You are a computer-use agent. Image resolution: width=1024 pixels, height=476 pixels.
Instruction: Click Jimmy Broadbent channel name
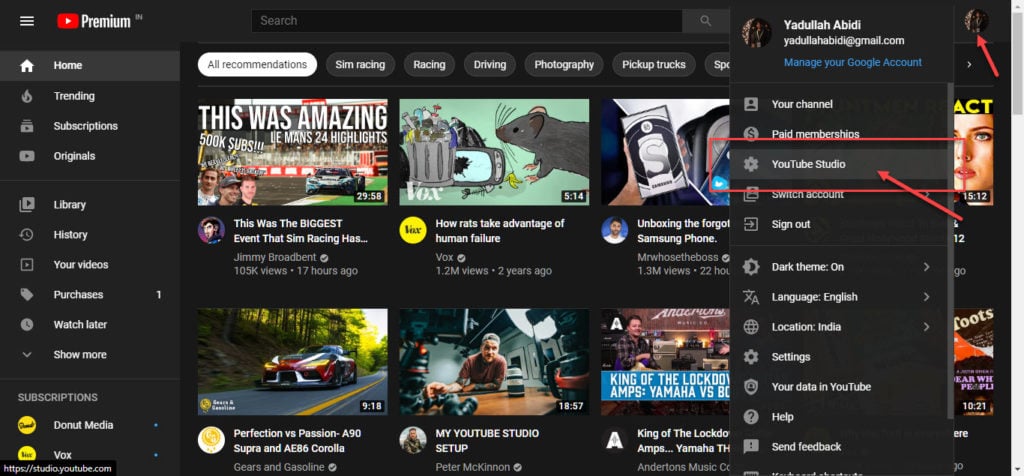(275, 257)
